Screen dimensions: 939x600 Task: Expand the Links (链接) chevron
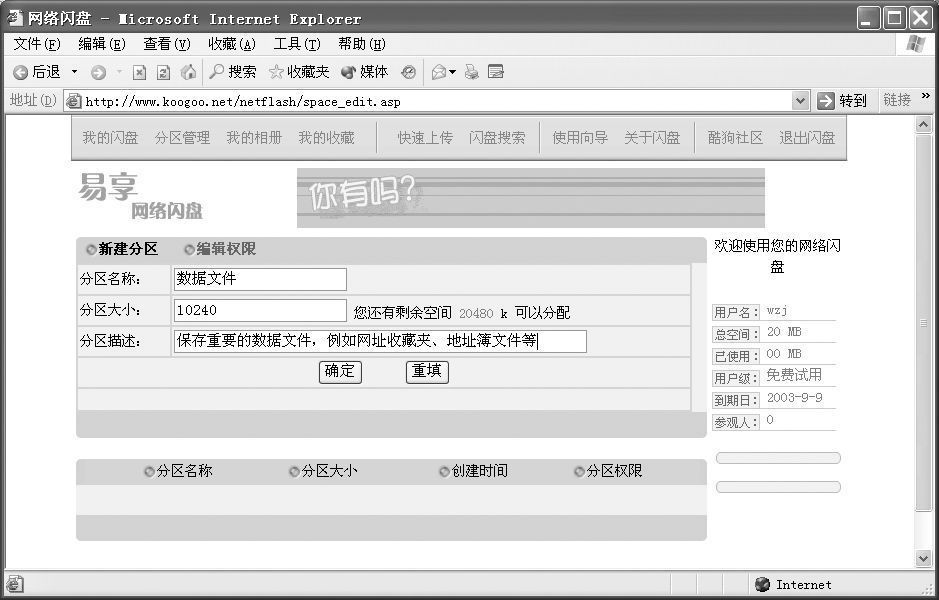click(925, 97)
